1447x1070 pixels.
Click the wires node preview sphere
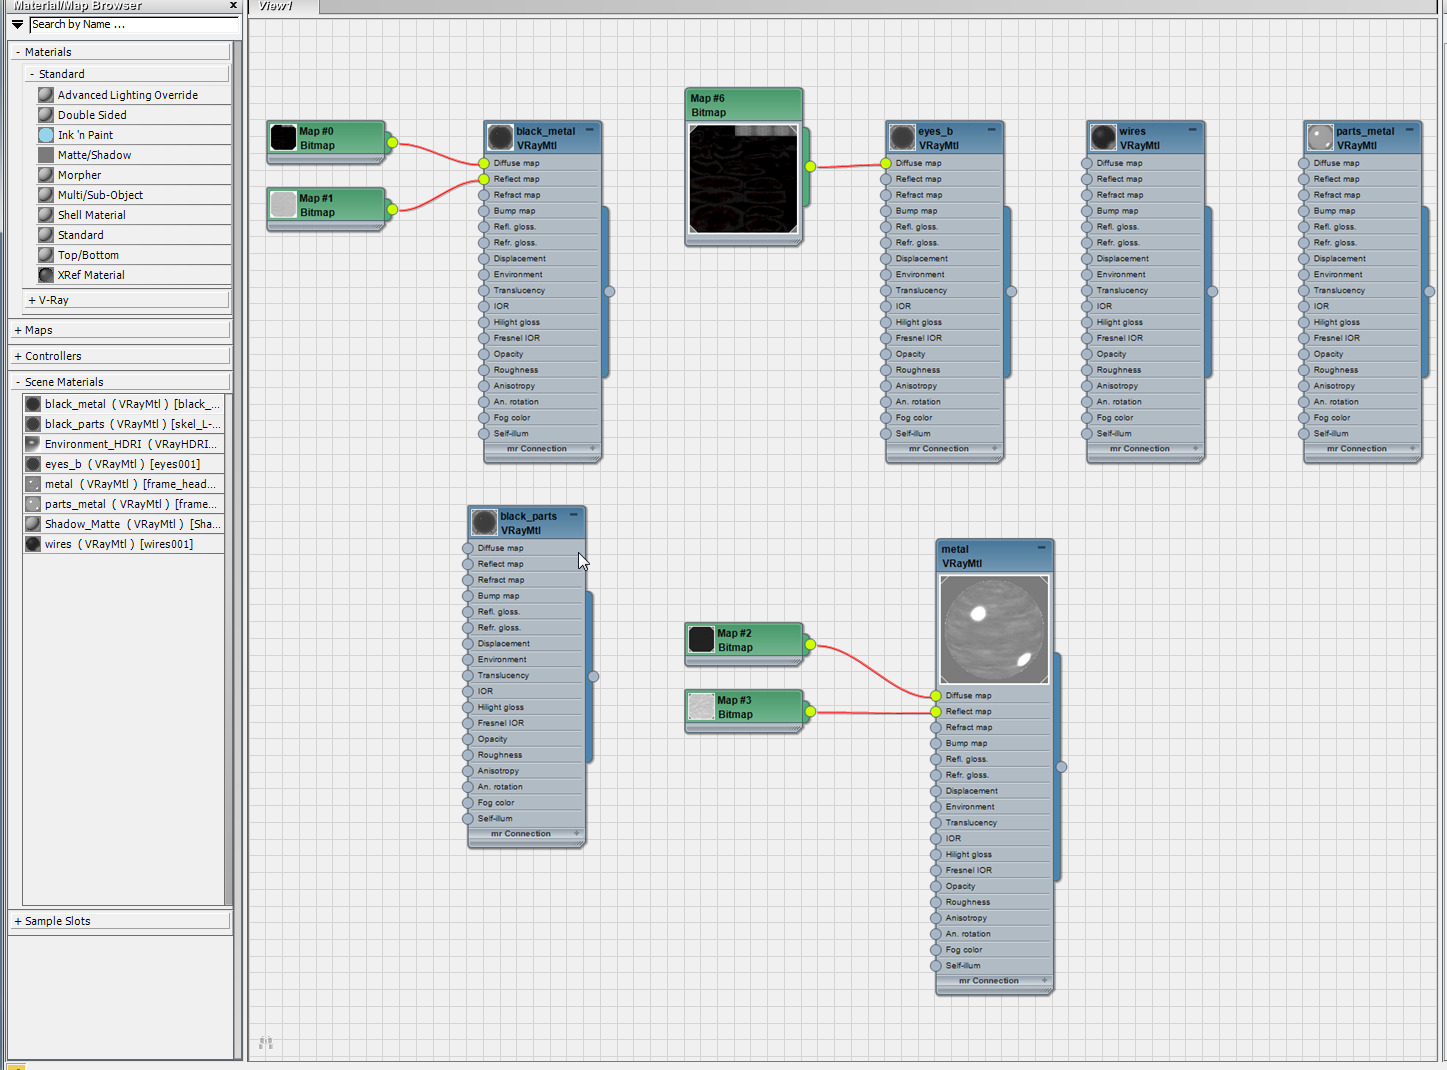pyautogui.click(x=1103, y=138)
